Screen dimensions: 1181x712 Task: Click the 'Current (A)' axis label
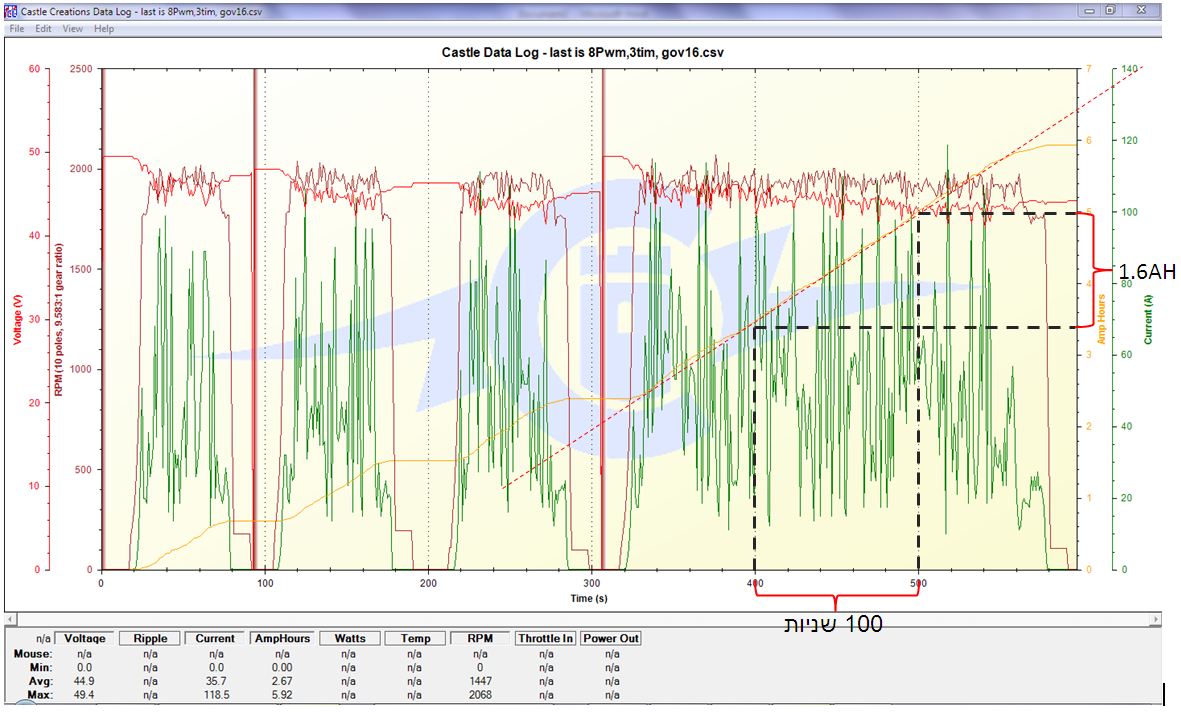pos(1148,319)
